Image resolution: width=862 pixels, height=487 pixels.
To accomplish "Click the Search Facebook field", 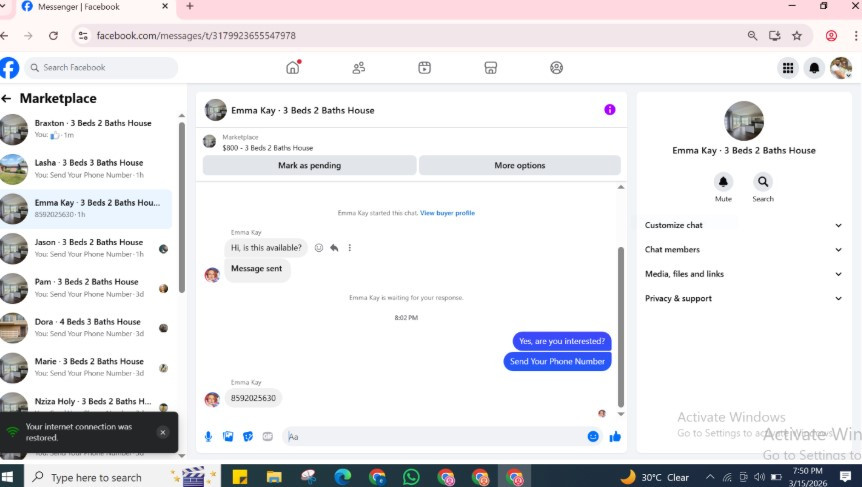I will pyautogui.click(x=101, y=68).
